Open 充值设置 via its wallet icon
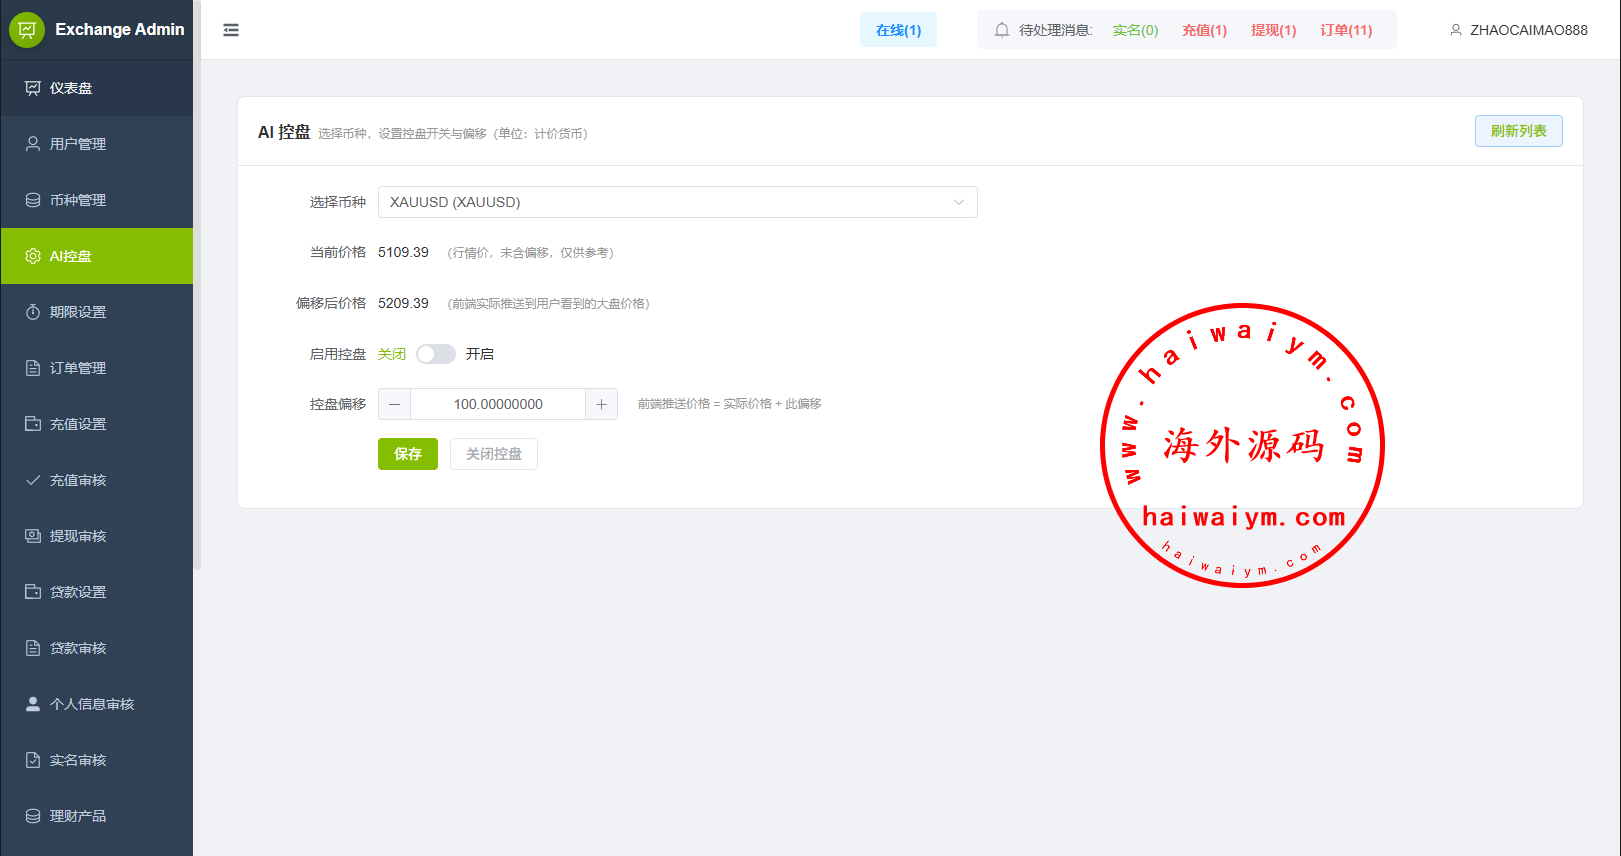1621x856 pixels. [x=33, y=424]
